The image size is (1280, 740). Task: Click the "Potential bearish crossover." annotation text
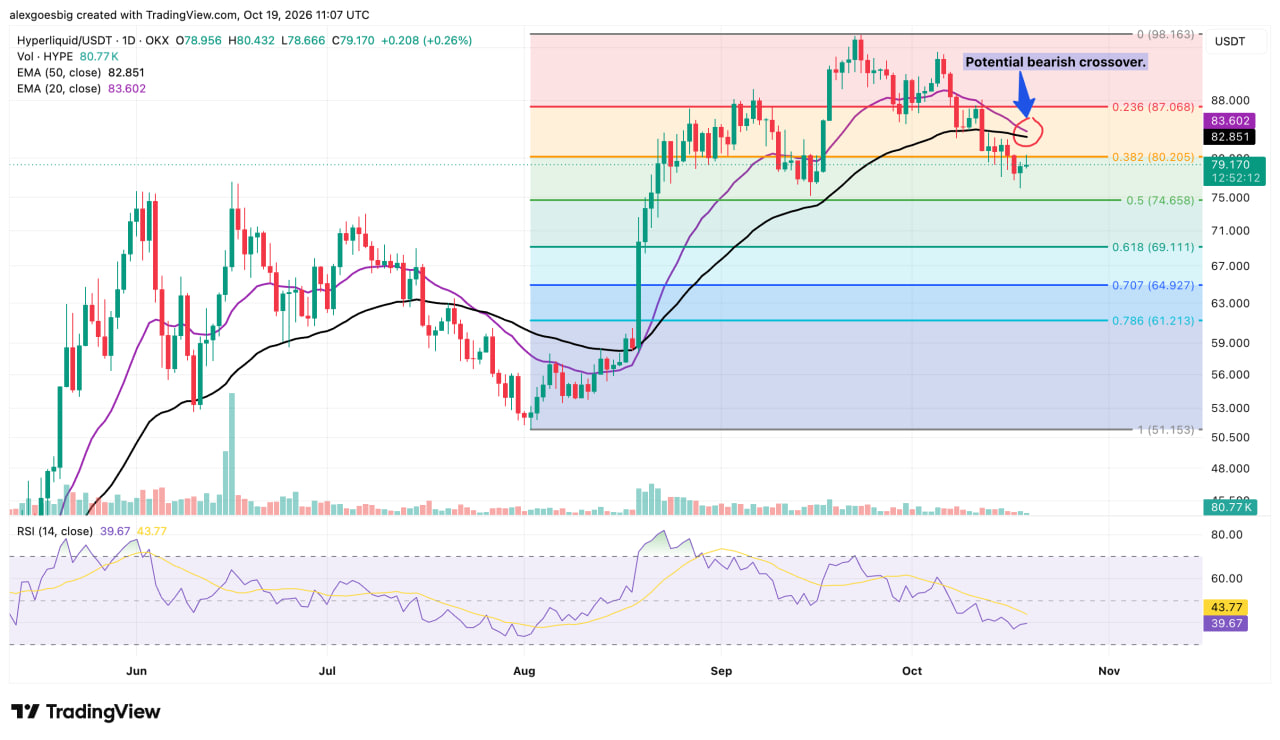tap(1055, 62)
